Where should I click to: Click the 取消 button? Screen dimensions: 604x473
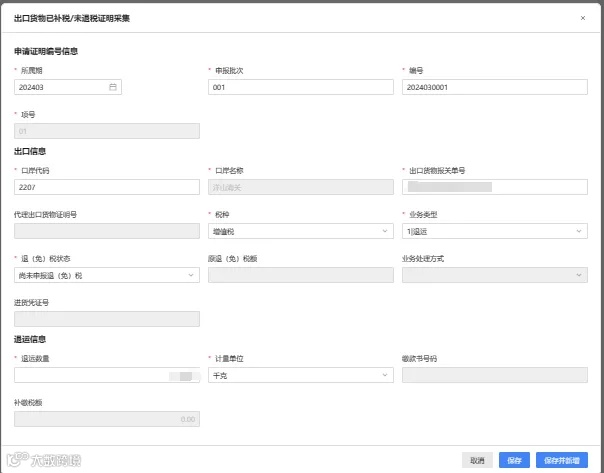[x=477, y=460]
